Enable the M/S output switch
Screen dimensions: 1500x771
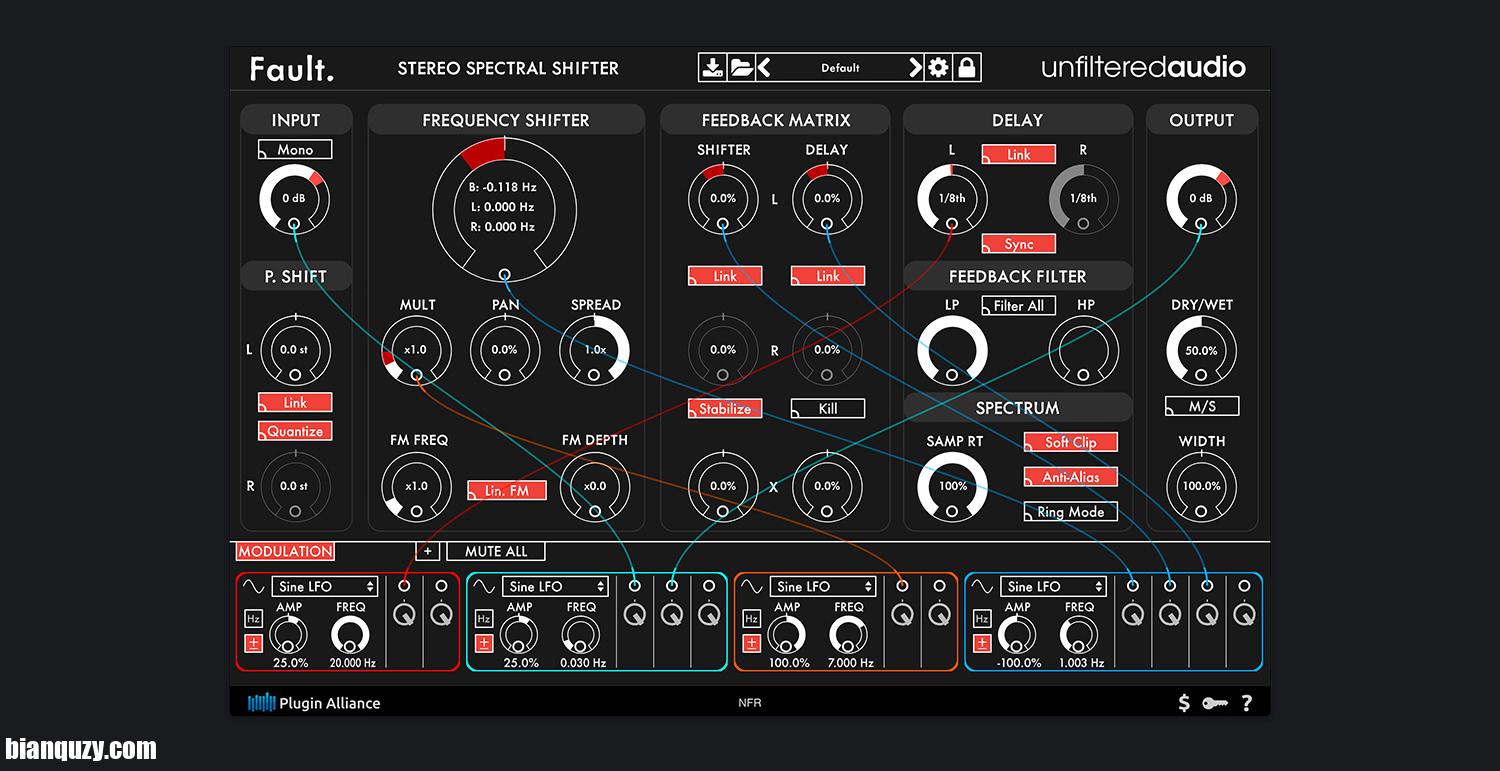tap(1202, 406)
